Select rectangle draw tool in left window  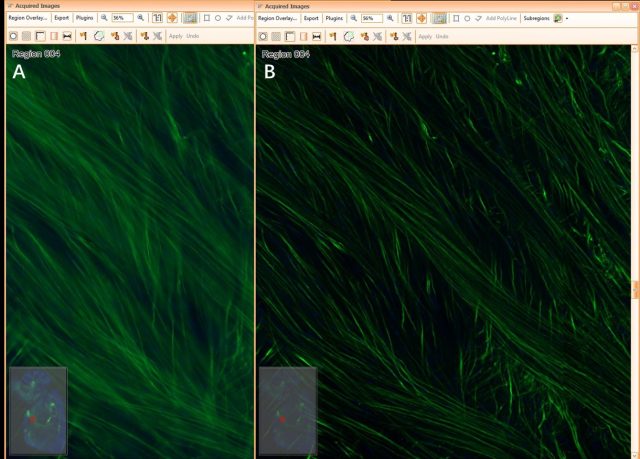pos(207,18)
